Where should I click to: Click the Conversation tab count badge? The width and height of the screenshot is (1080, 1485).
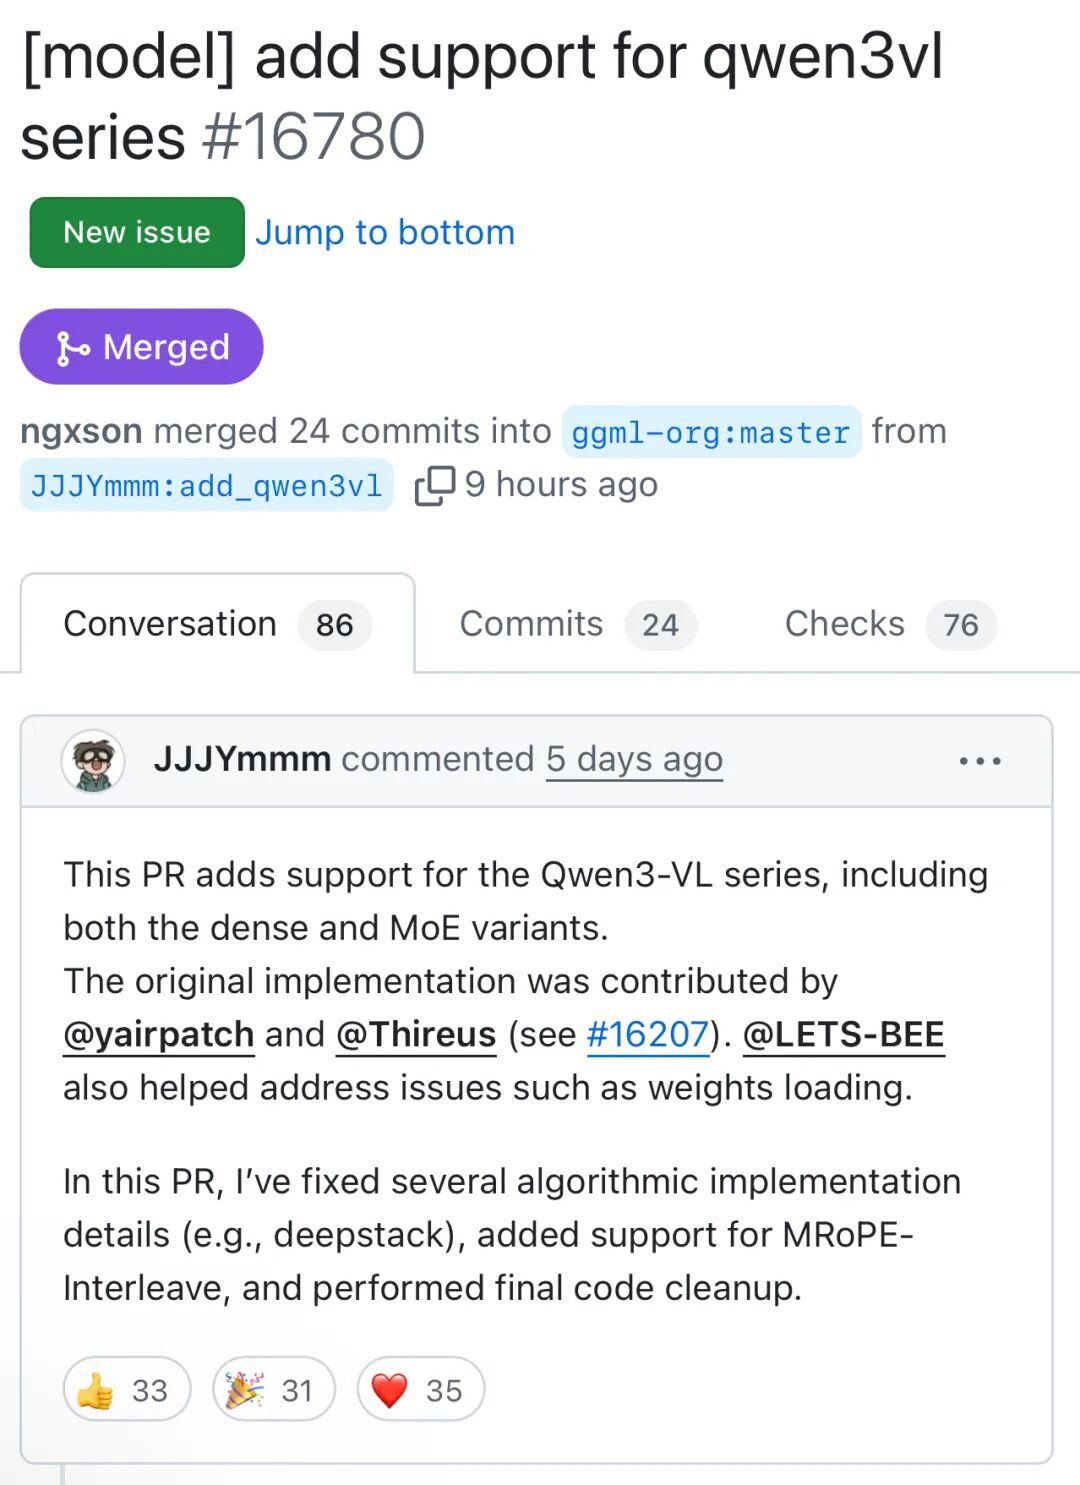[x=334, y=624]
